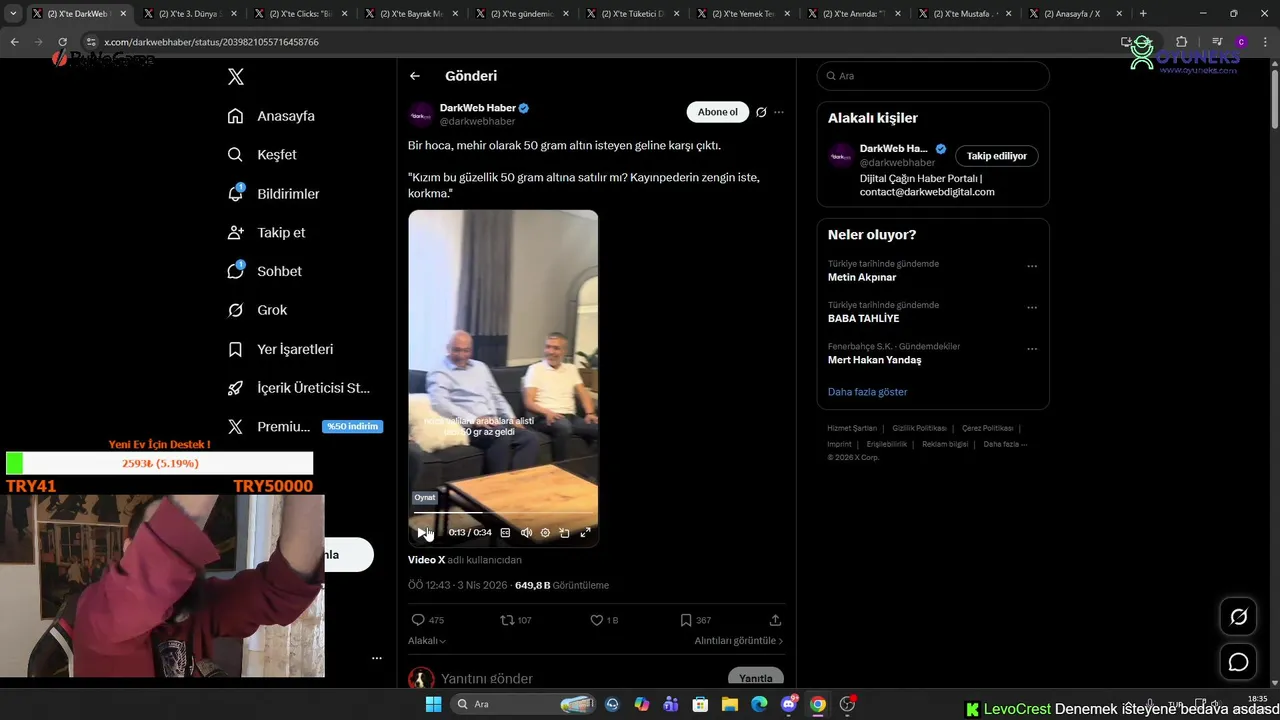Go back with the Gönderi arrow

click(415, 76)
